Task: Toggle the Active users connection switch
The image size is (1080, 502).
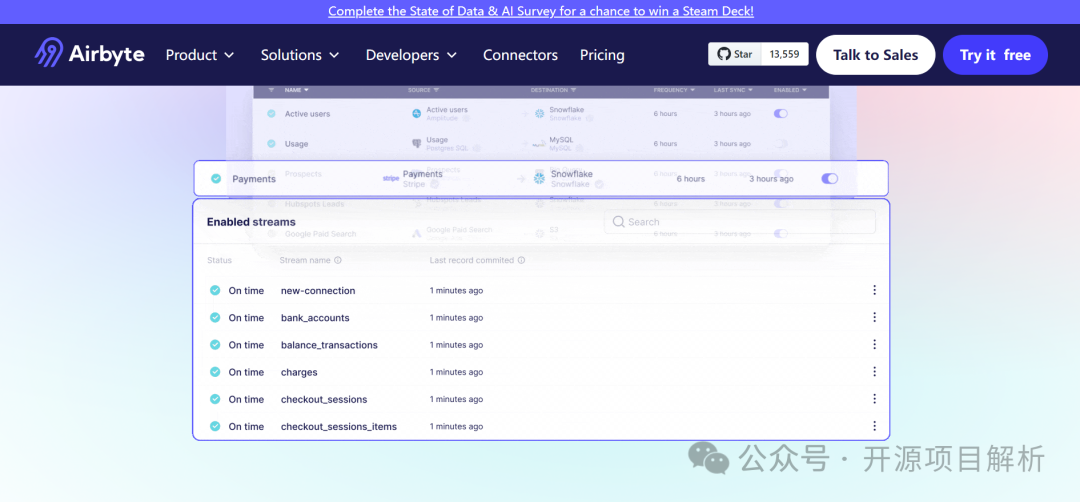Action: point(781,114)
